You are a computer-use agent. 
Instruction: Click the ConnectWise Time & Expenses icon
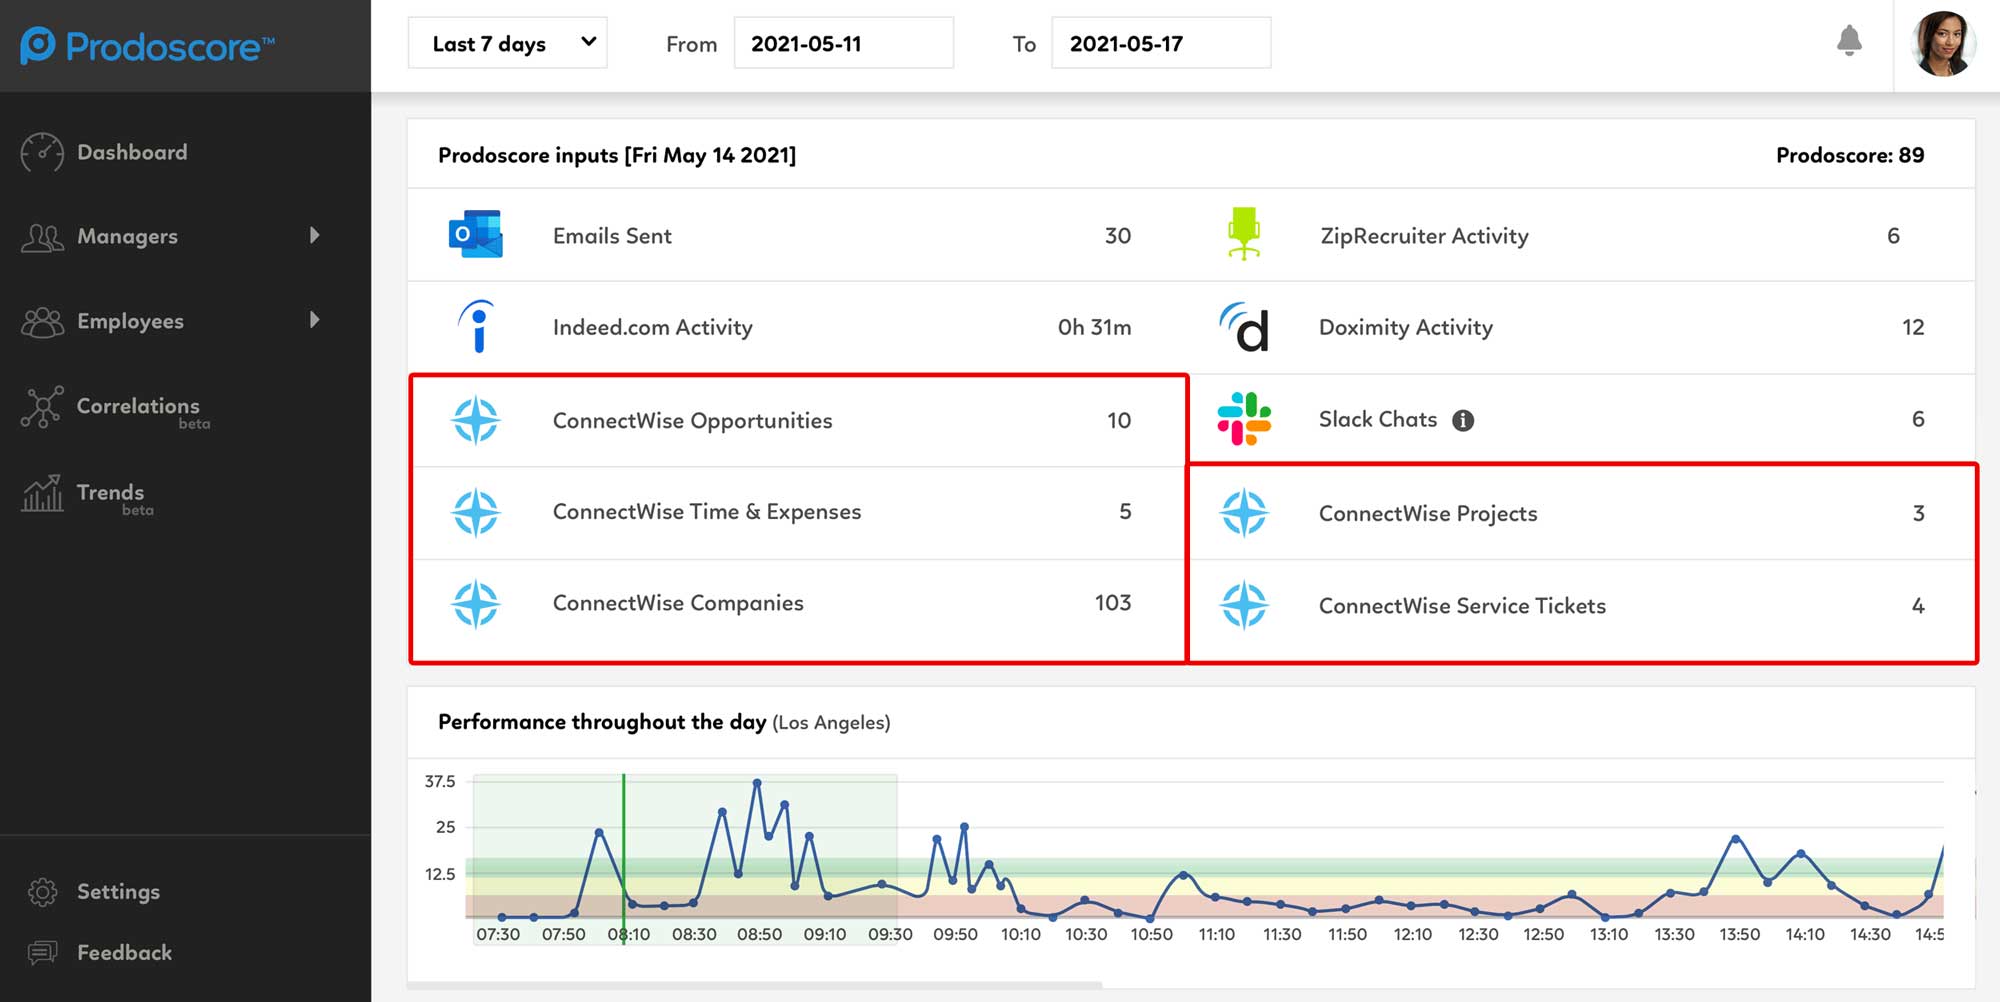click(x=476, y=512)
